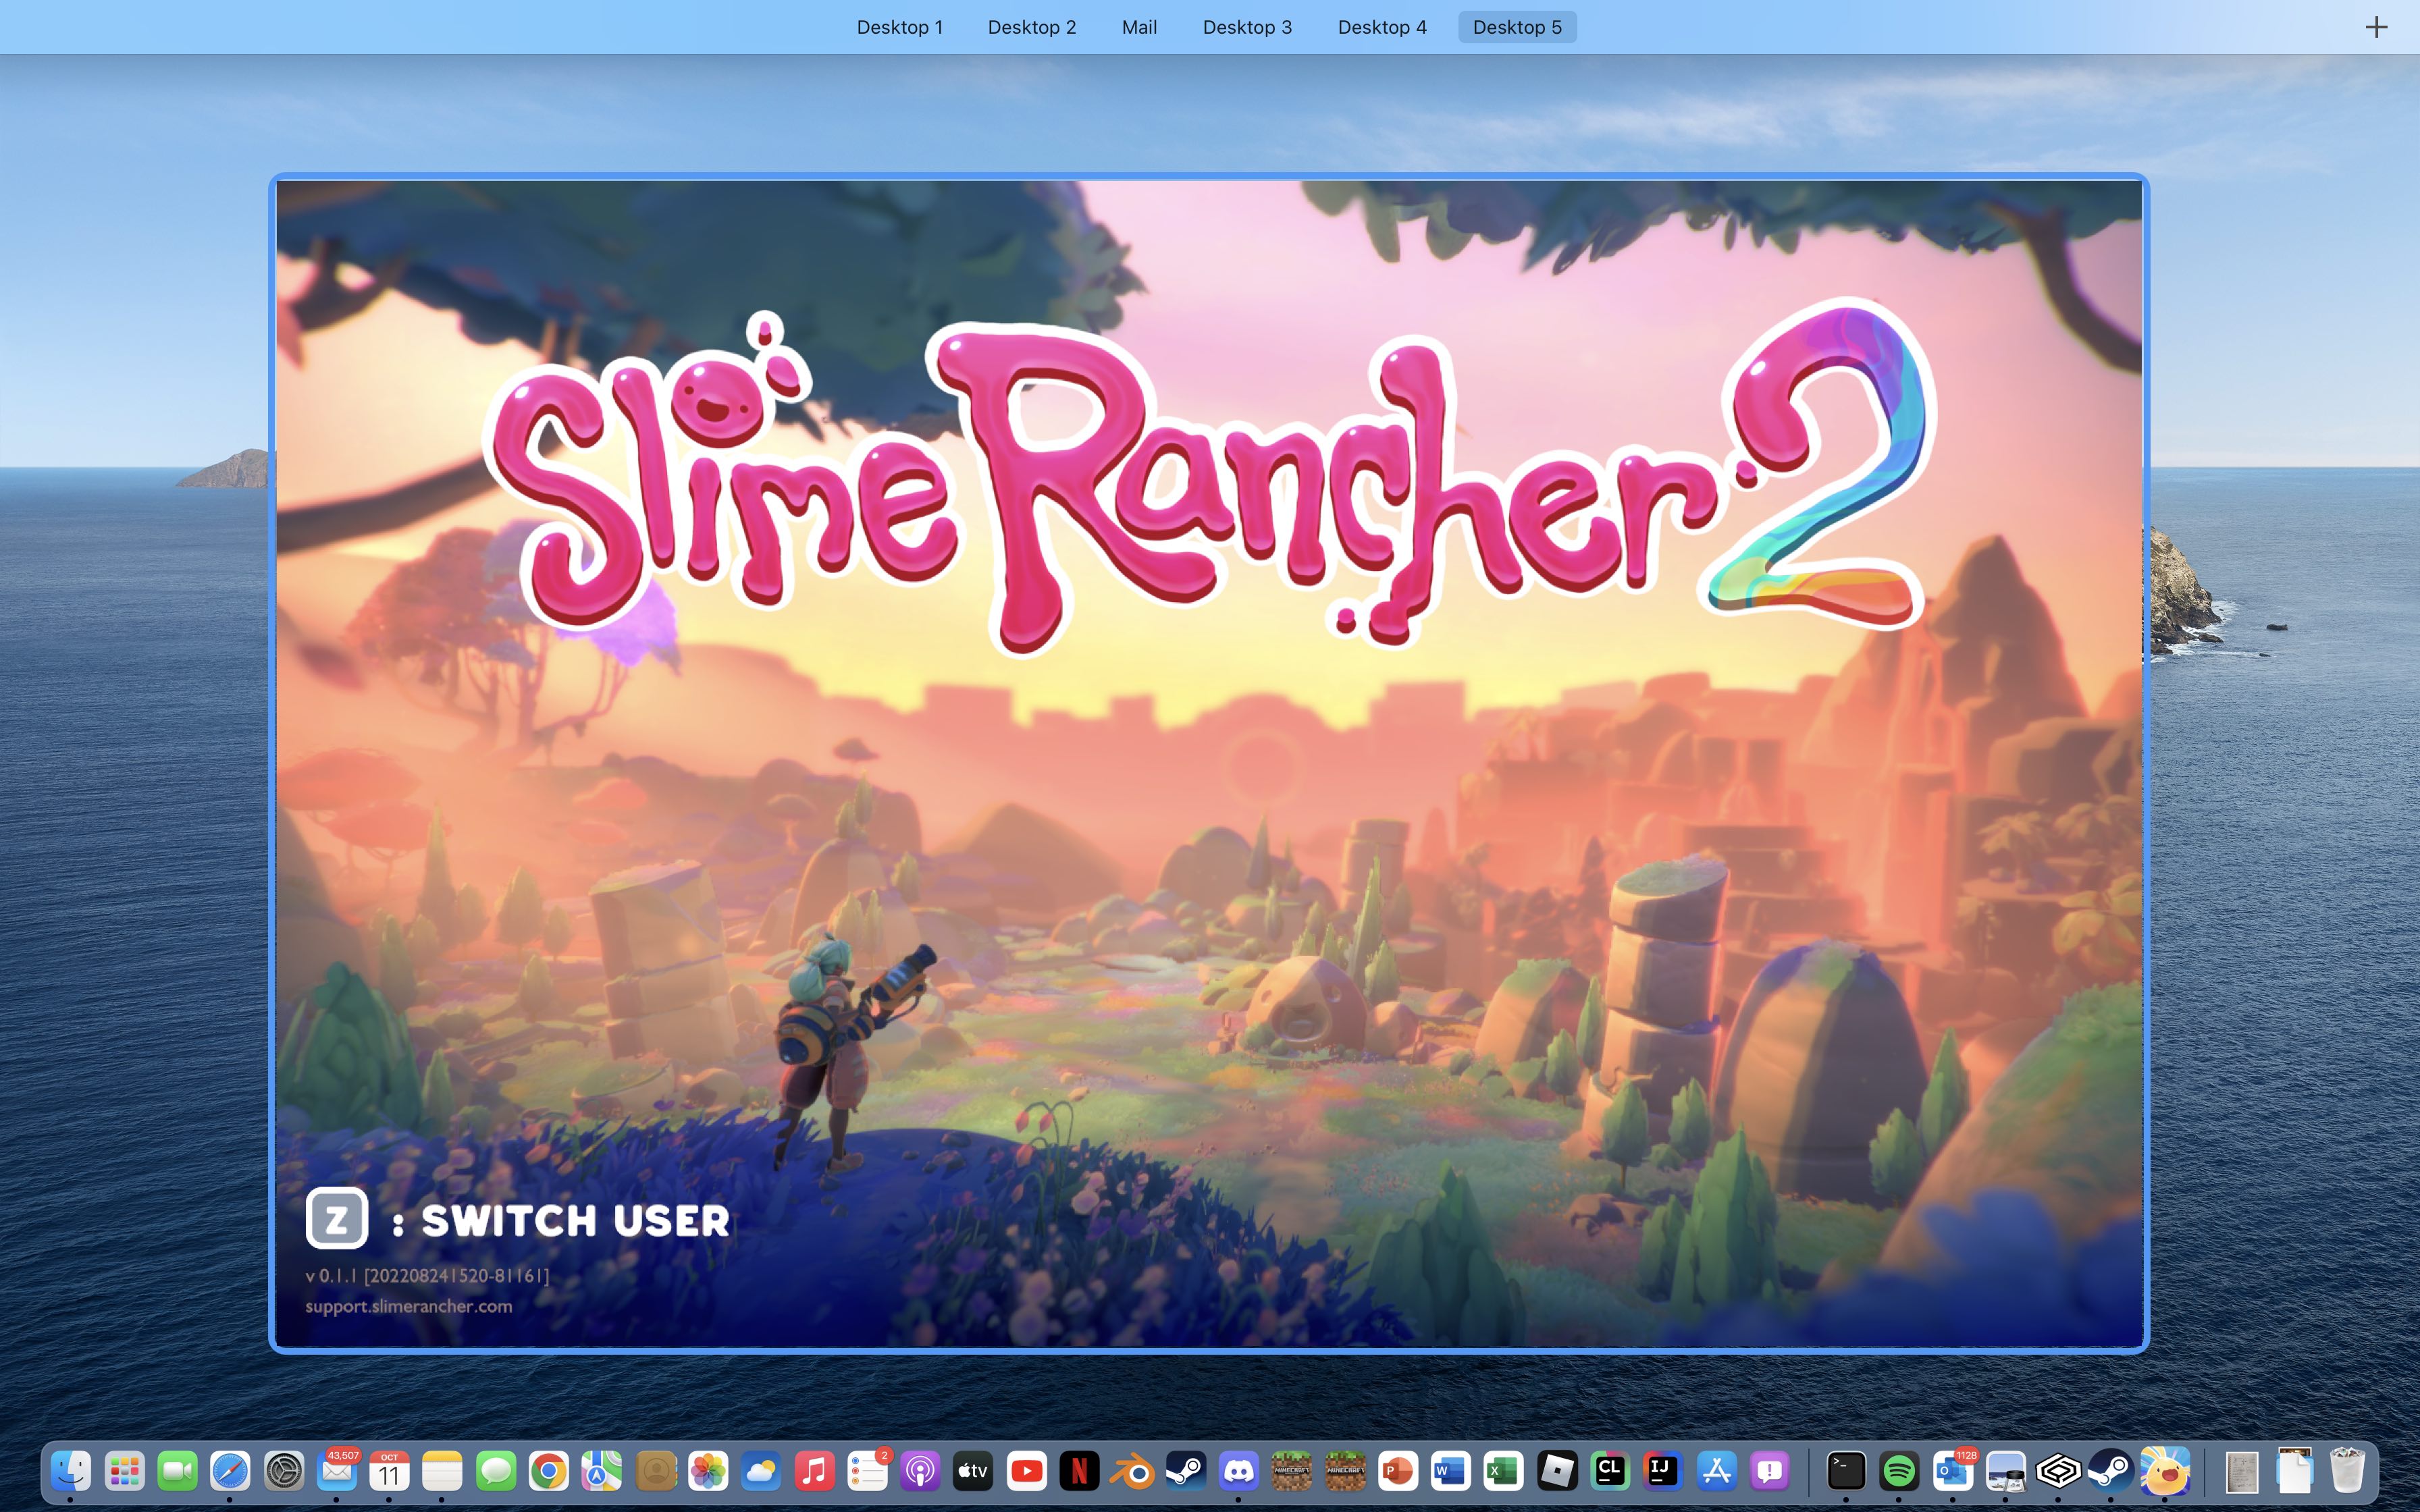
Task: Select the Mail space in Mission Control
Action: [x=1138, y=27]
